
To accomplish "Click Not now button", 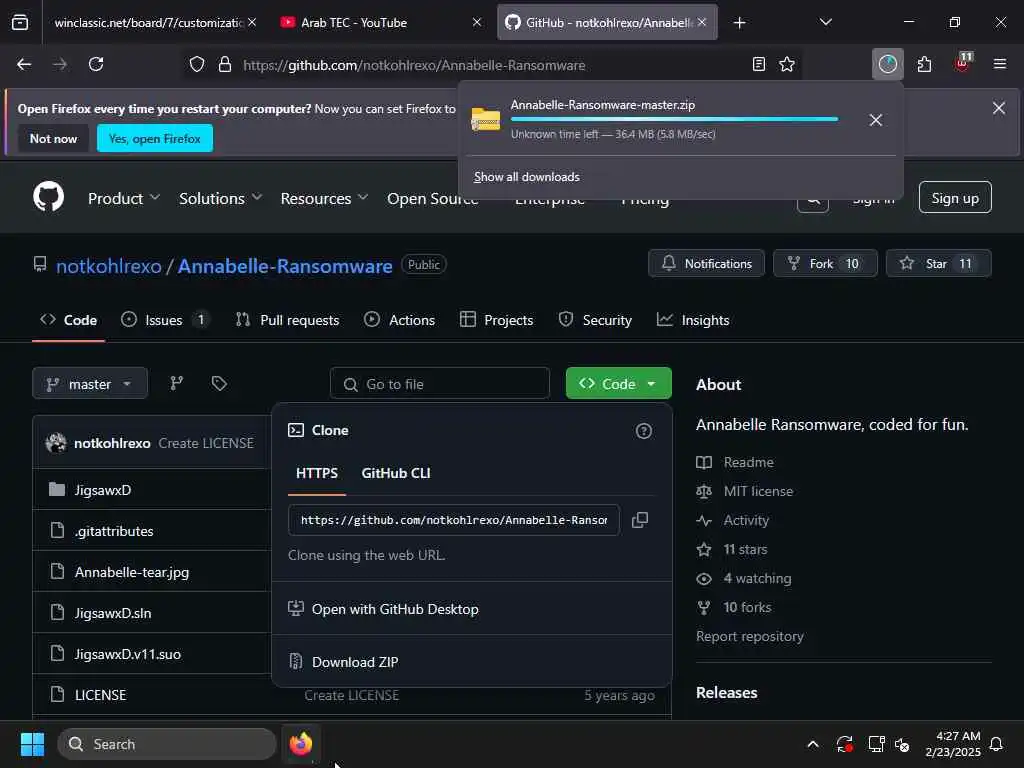I will 53,138.
